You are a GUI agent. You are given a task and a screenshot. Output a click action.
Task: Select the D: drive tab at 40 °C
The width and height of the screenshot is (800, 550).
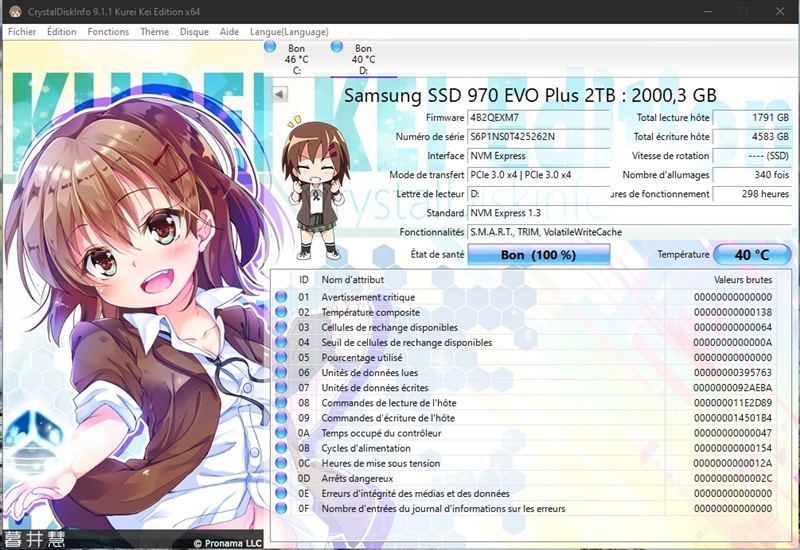tap(363, 59)
